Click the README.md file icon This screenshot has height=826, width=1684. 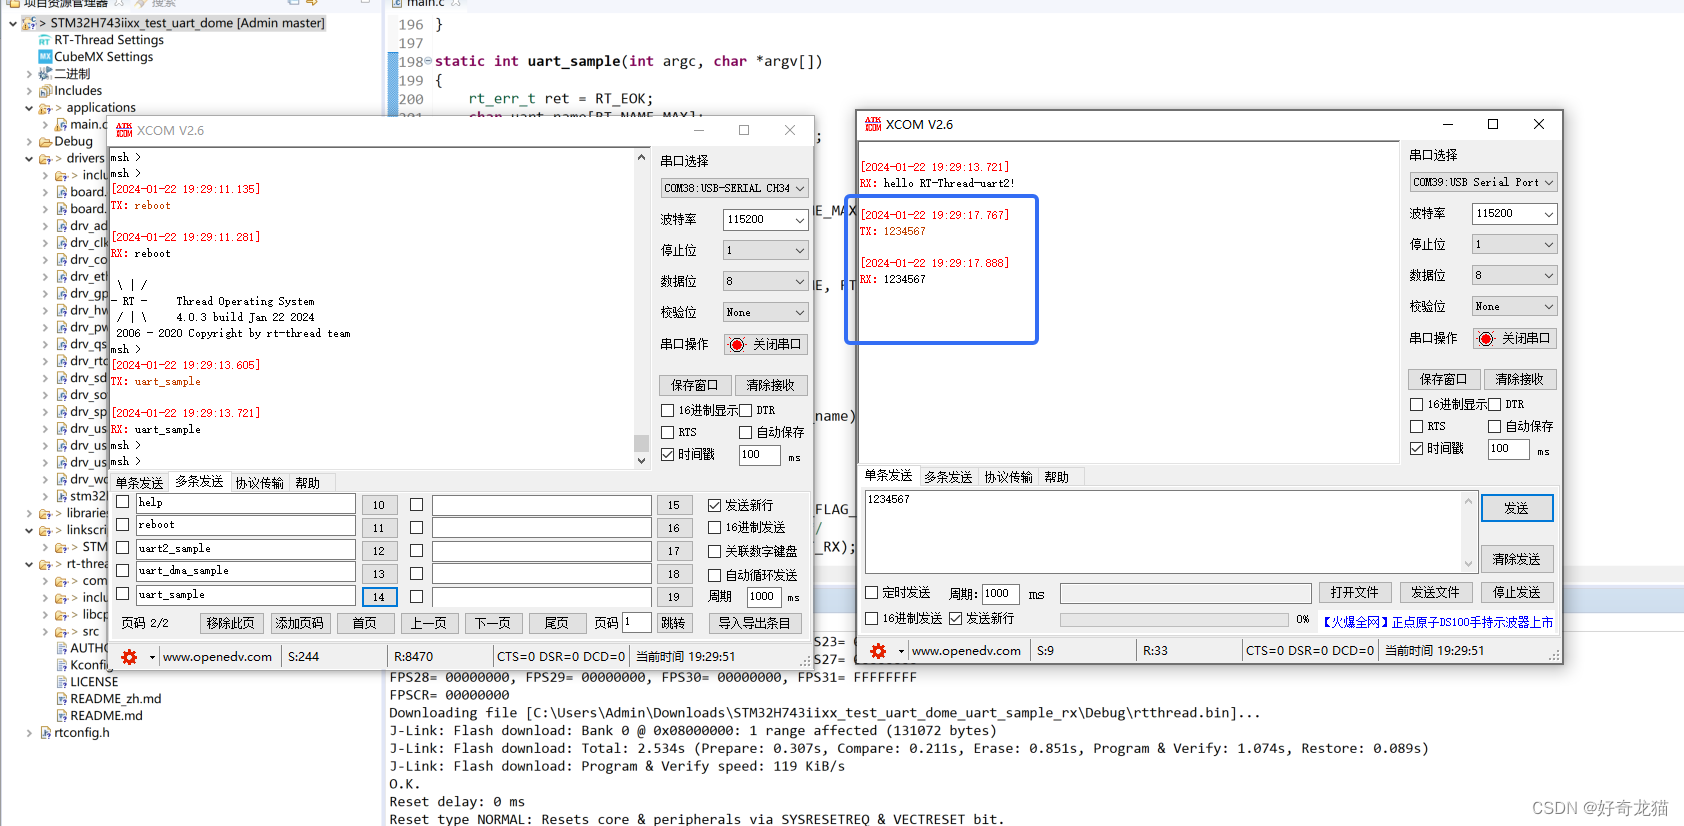[62, 716]
